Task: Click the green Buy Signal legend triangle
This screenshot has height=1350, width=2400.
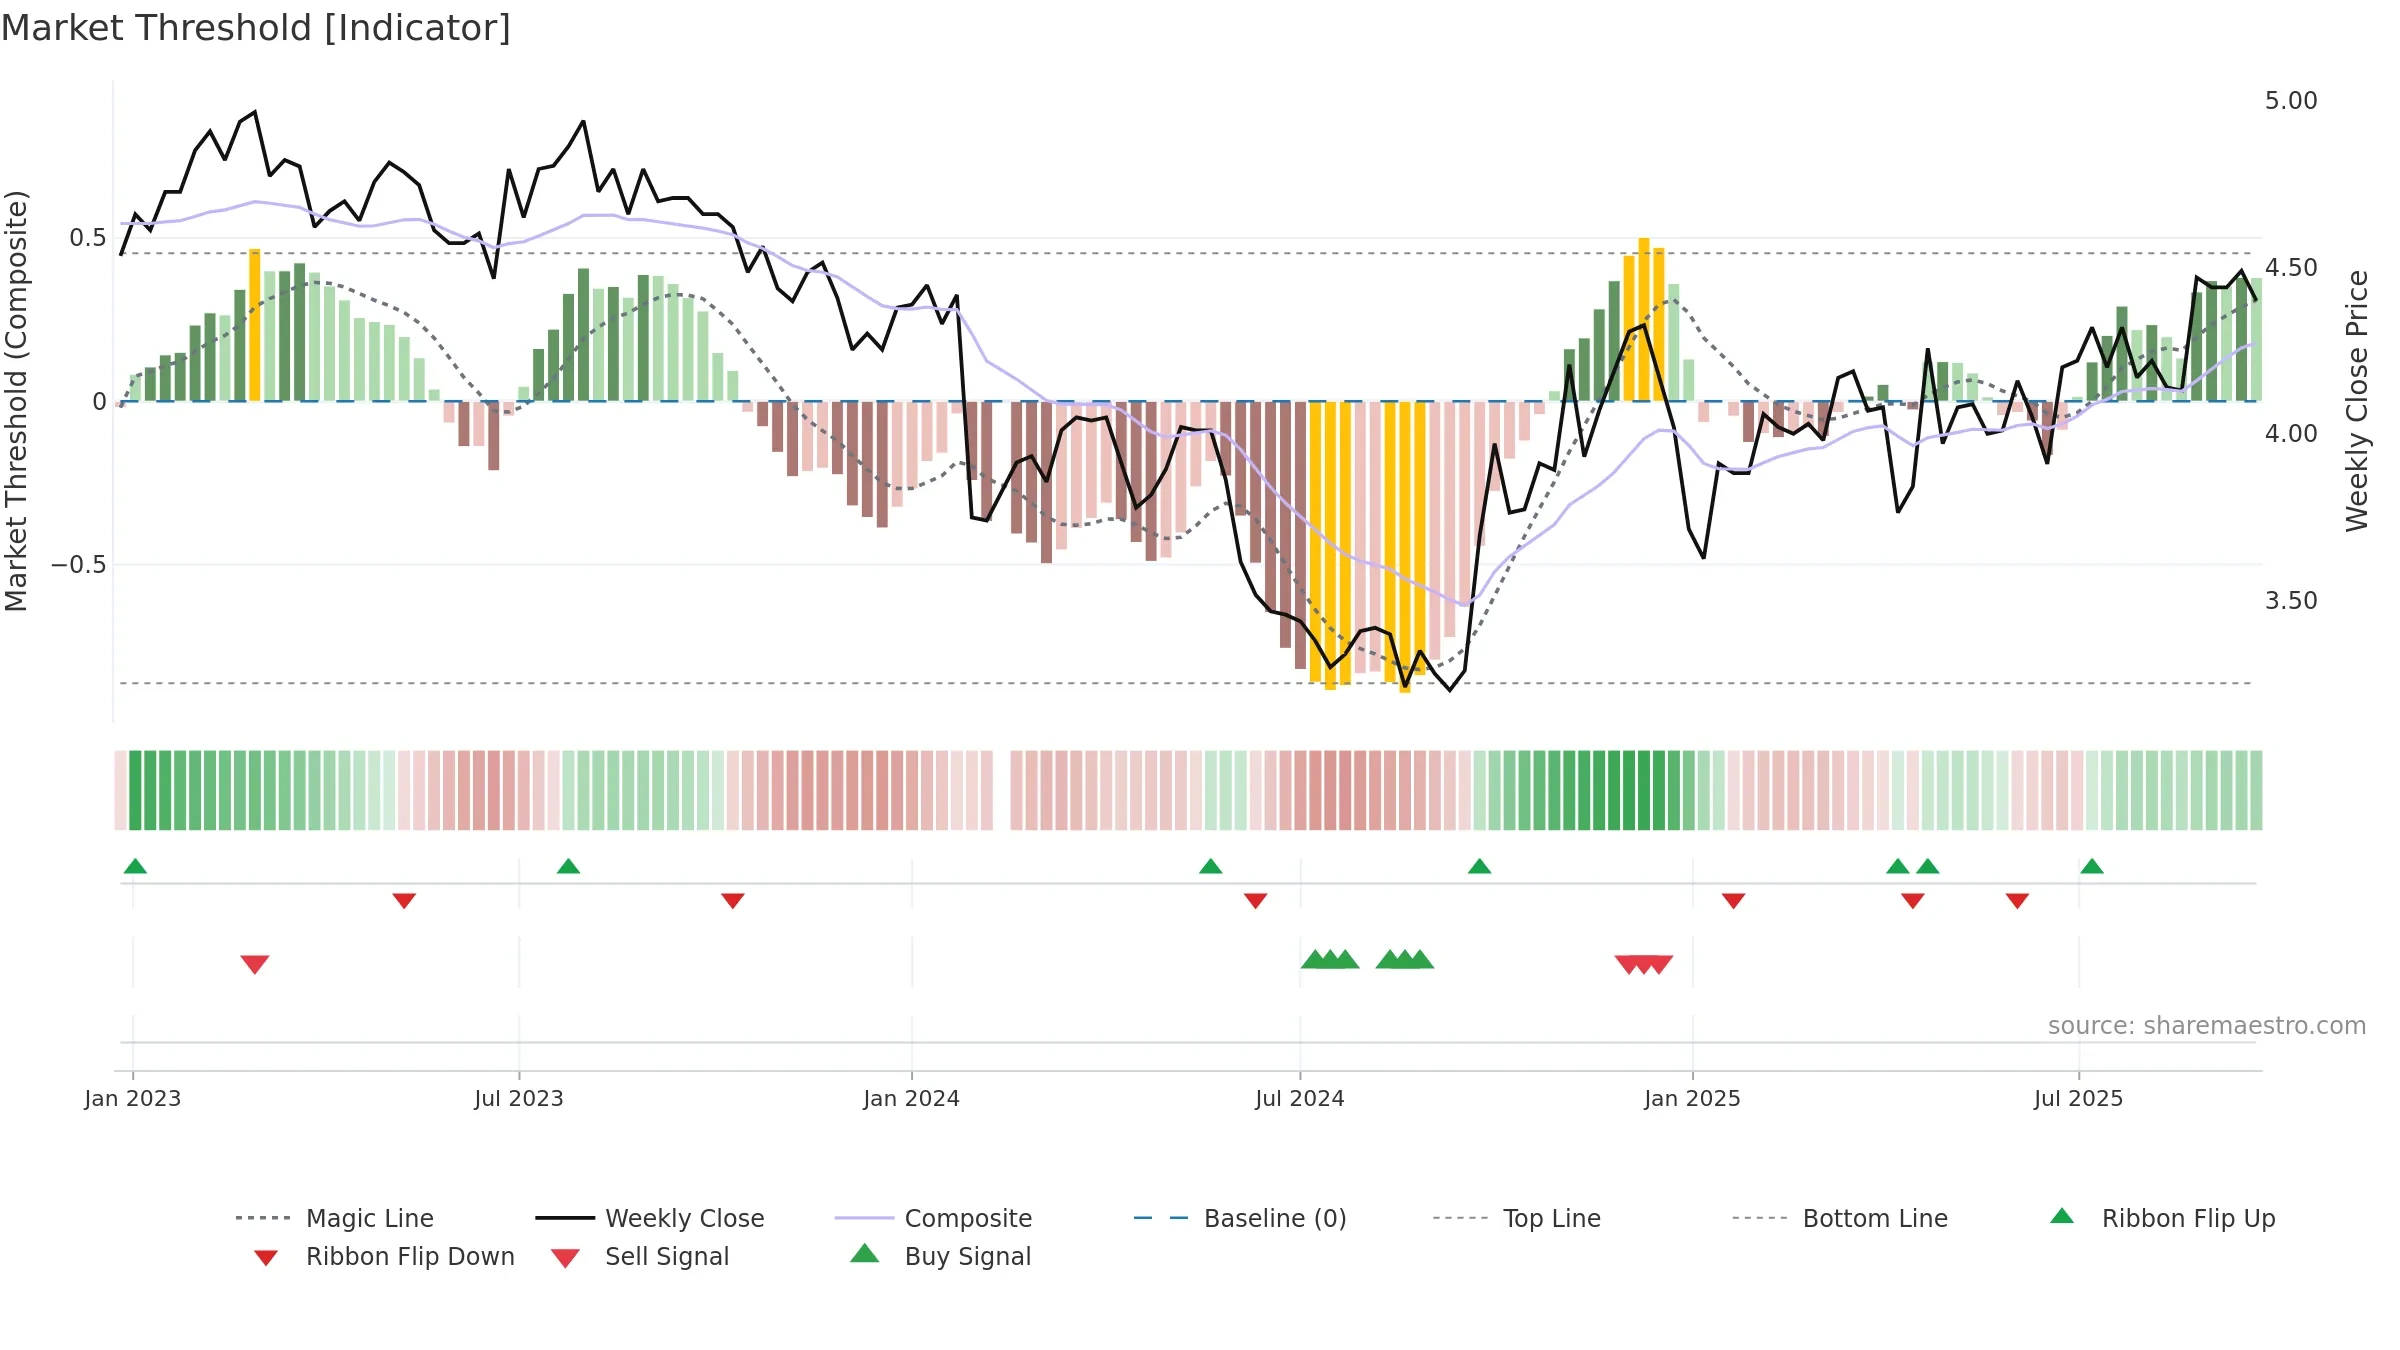Action: point(865,1253)
